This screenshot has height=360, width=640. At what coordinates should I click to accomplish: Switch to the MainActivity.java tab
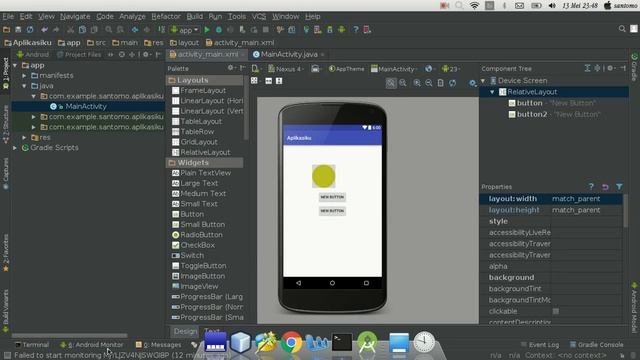tap(289, 54)
